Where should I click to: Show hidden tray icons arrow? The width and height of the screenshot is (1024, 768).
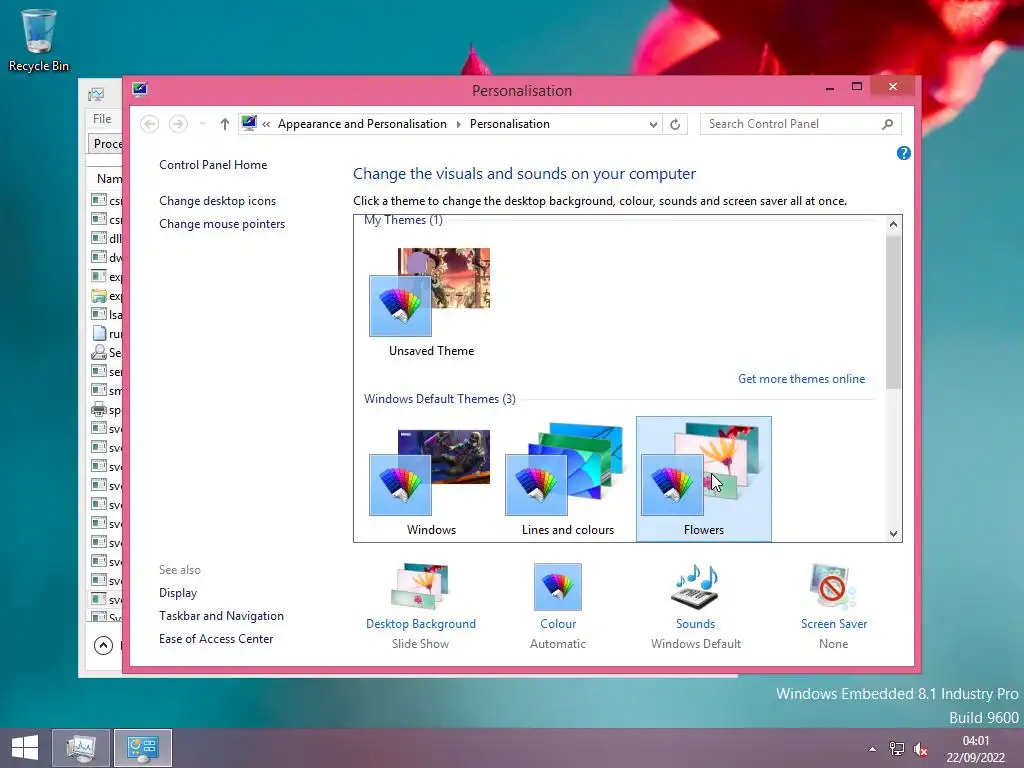(x=872, y=749)
